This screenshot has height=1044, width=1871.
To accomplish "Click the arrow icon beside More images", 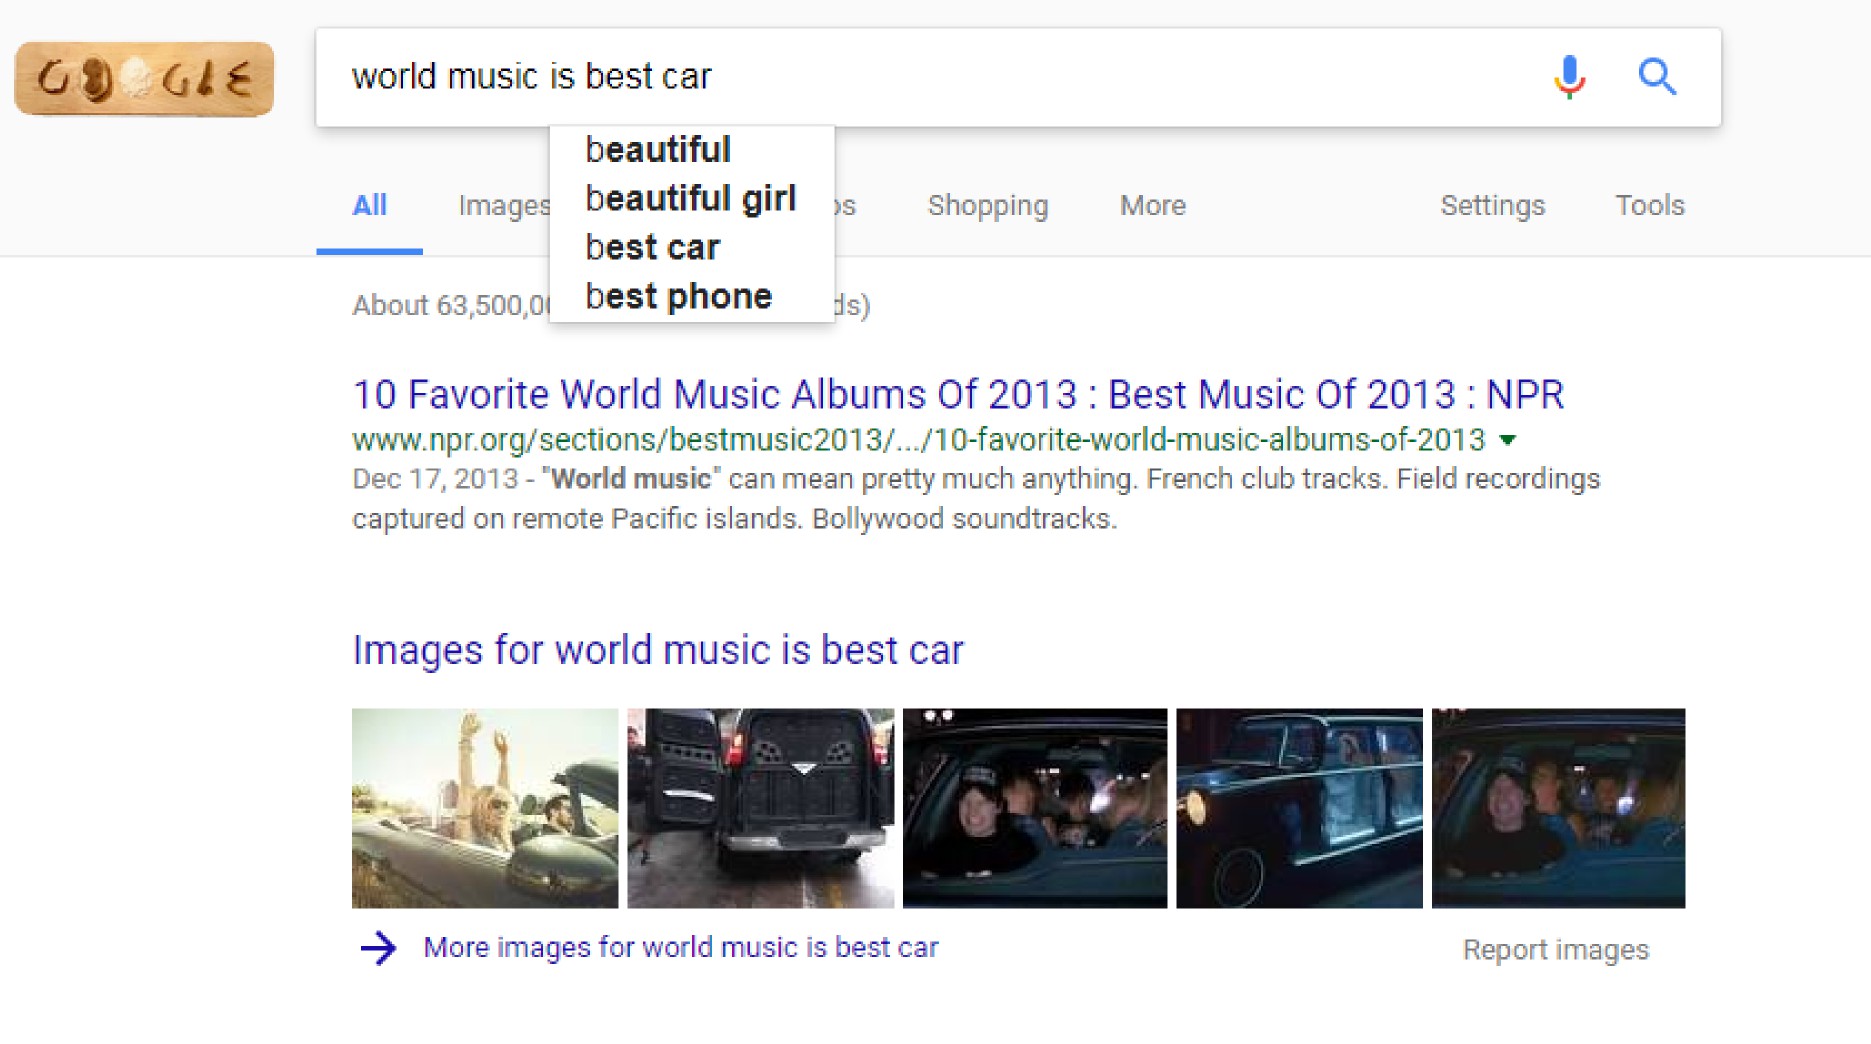I will click(x=378, y=948).
